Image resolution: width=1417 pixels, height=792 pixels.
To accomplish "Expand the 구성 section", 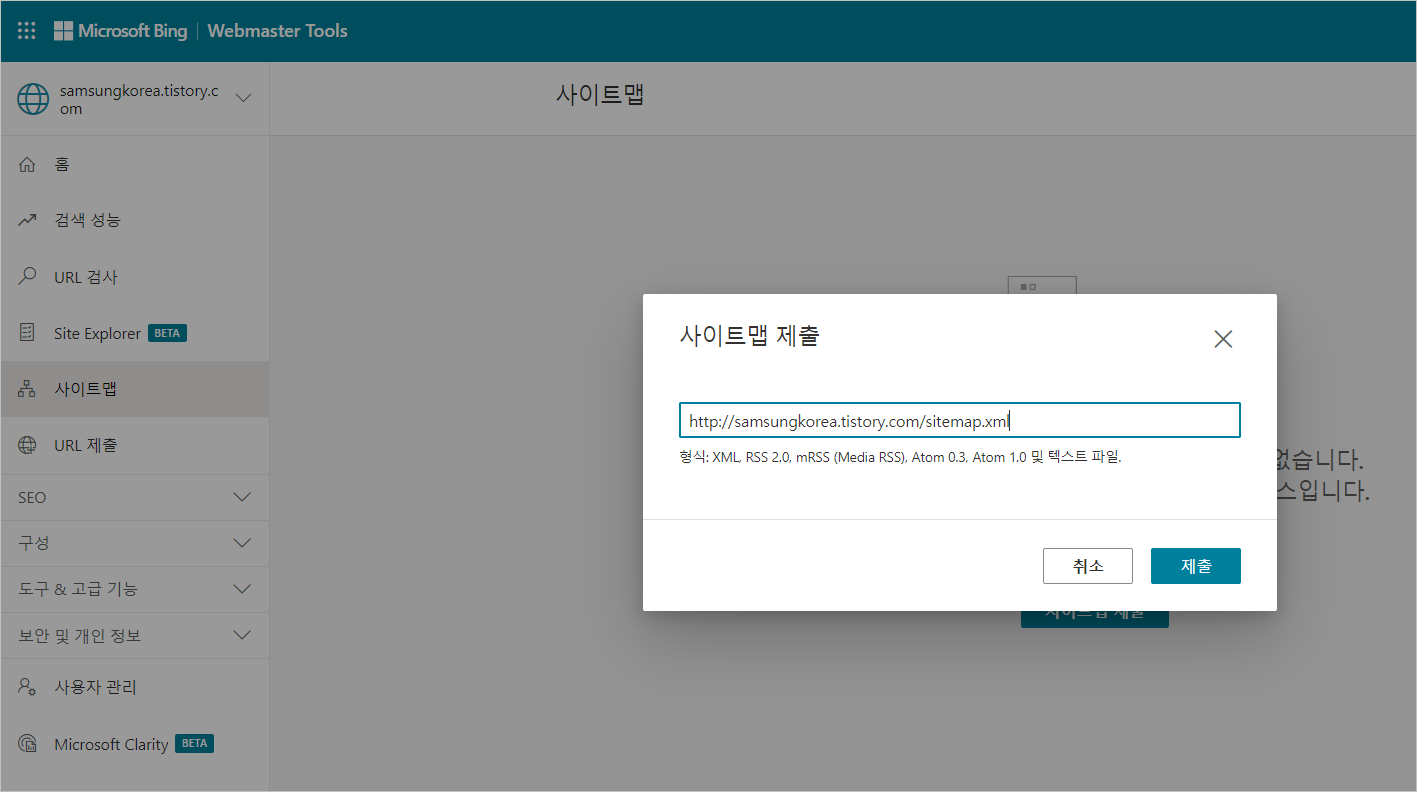I will pos(134,543).
